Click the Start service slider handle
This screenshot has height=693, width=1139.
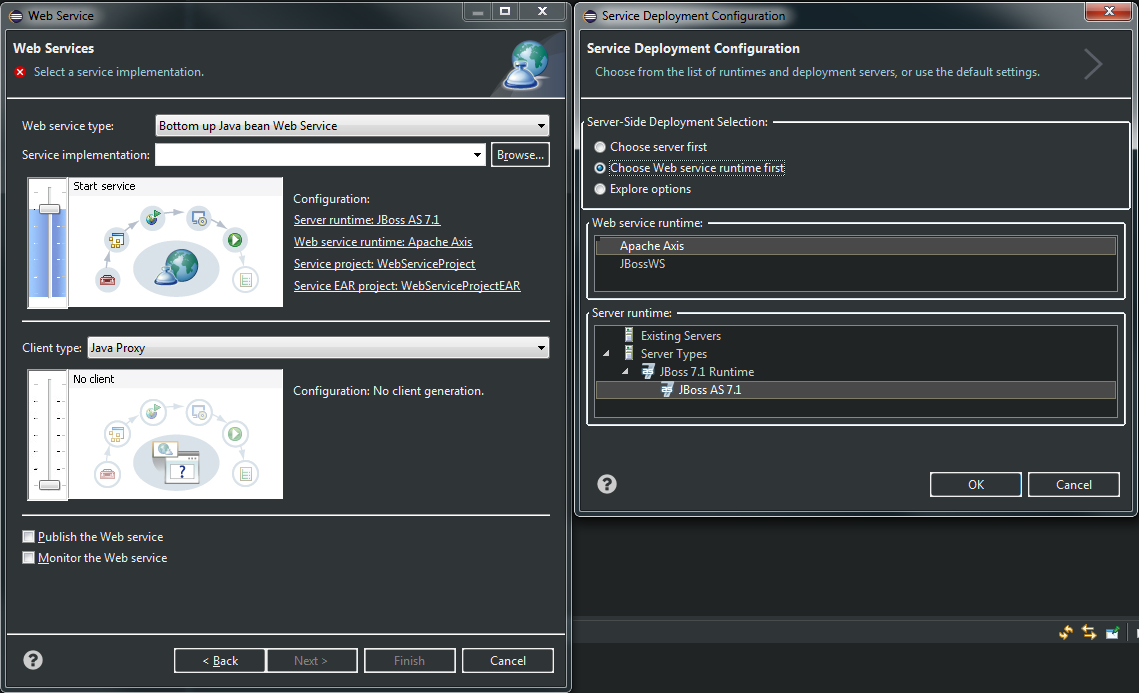coord(49,209)
